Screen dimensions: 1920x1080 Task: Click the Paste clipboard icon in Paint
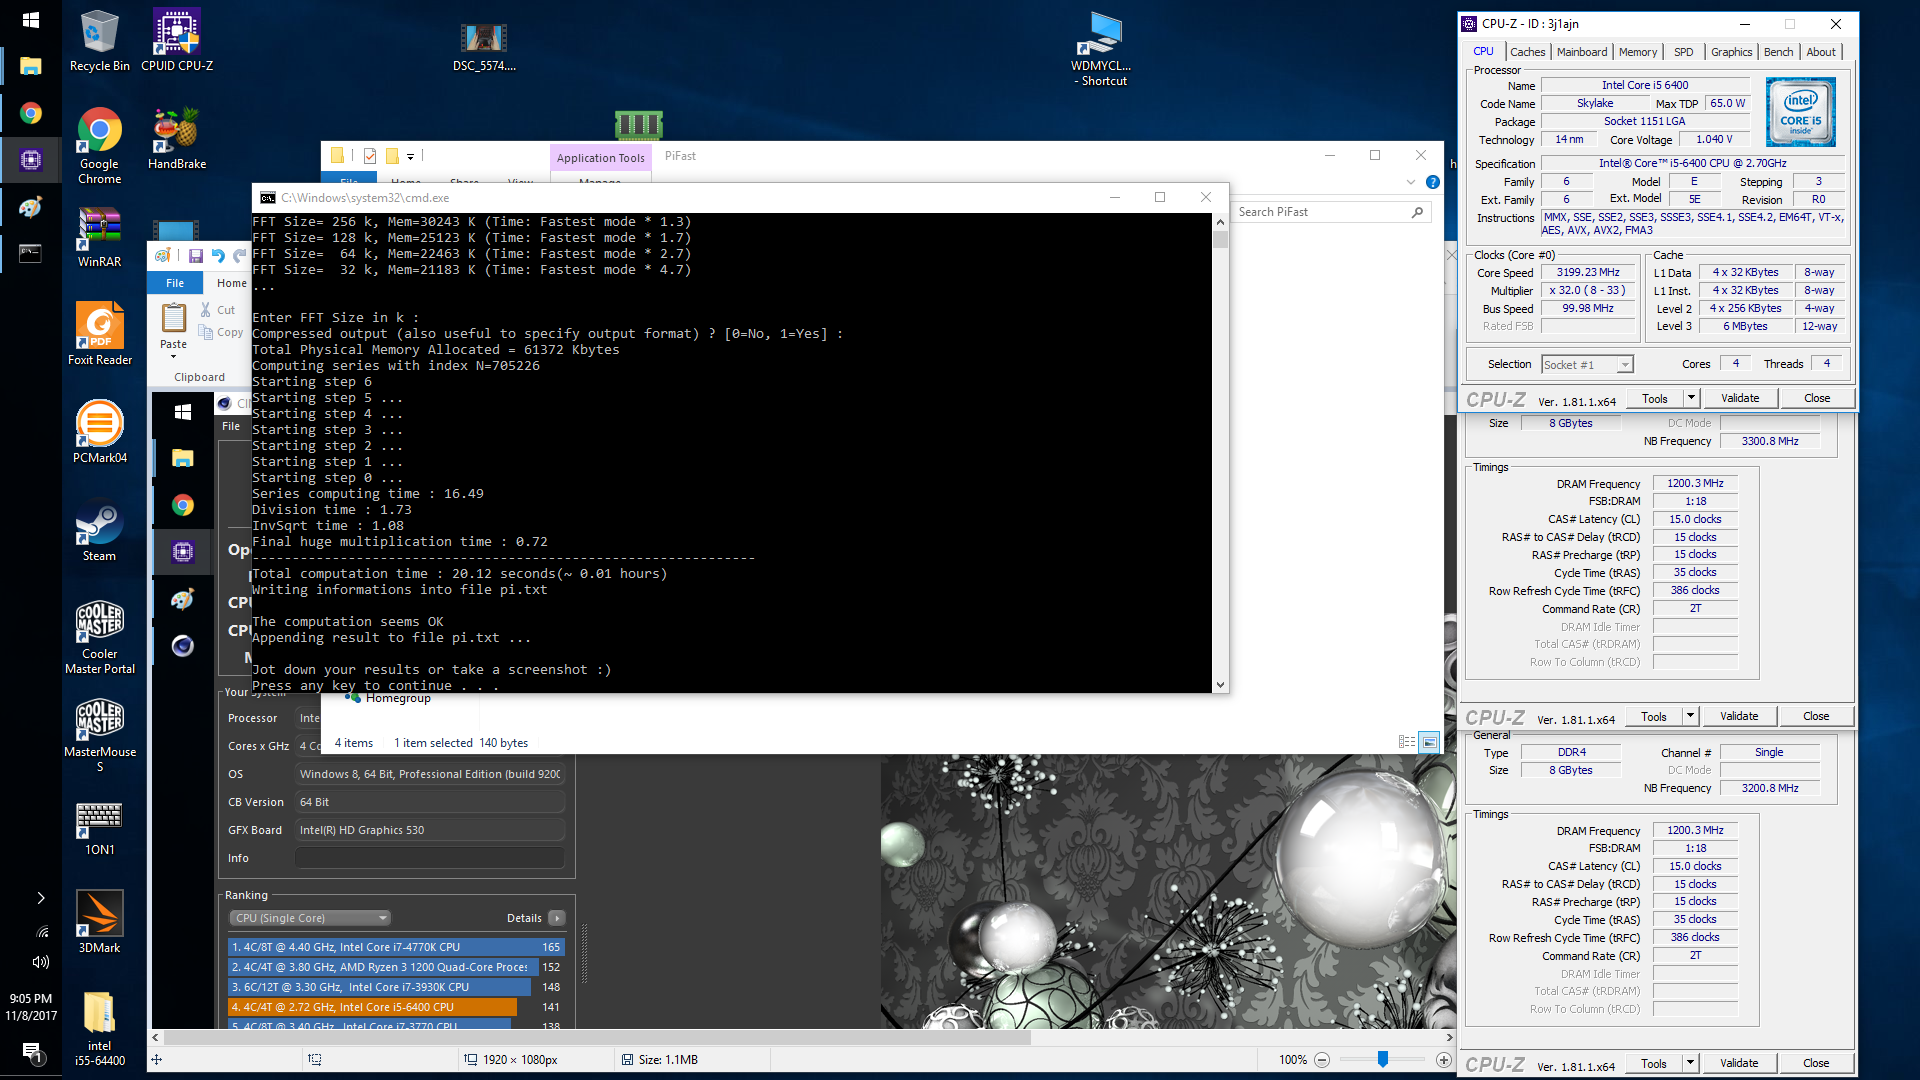174,318
